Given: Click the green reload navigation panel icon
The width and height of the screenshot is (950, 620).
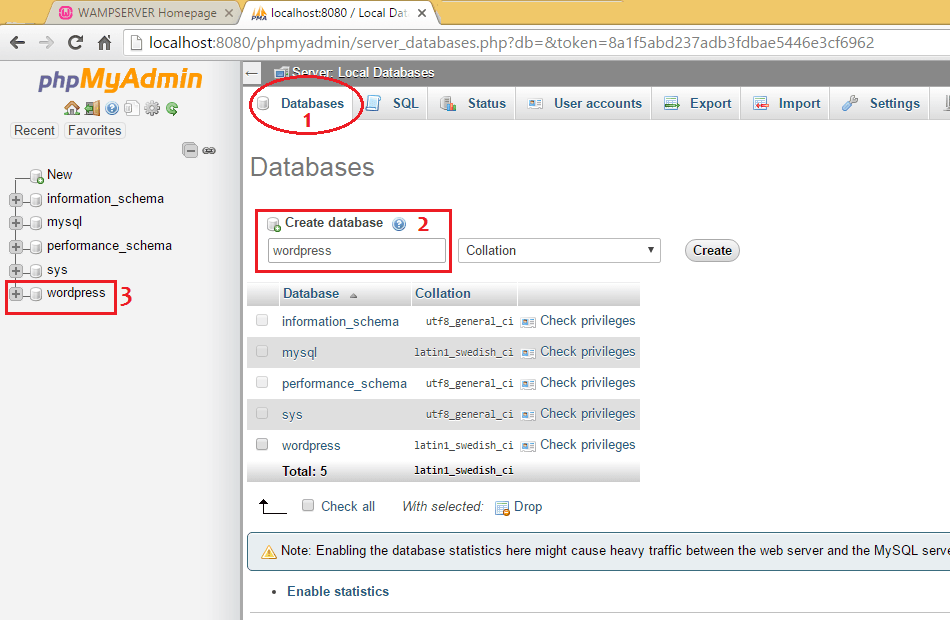Looking at the screenshot, I should (172, 108).
